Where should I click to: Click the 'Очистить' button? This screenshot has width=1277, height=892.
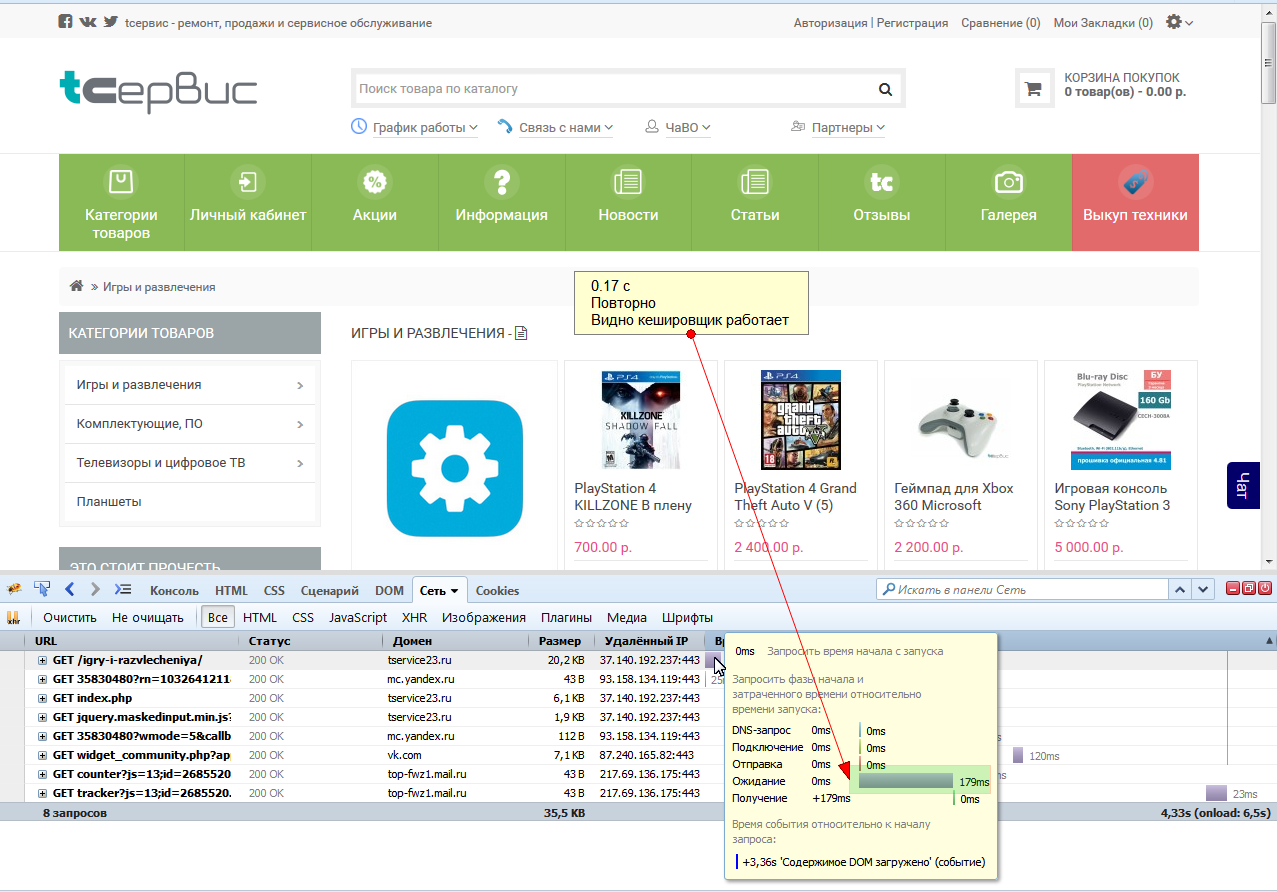click(x=69, y=617)
